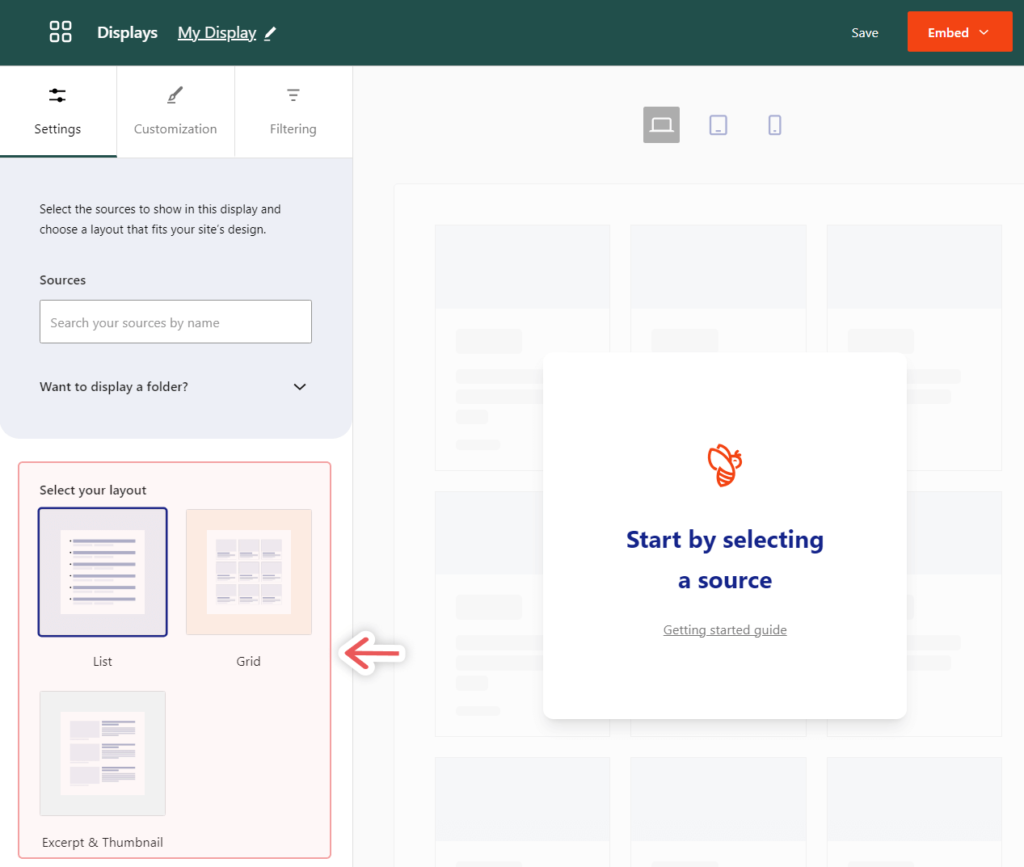This screenshot has height=867, width=1024.
Task: Expand the 'Want to display a folder?' section
Action: (x=299, y=387)
